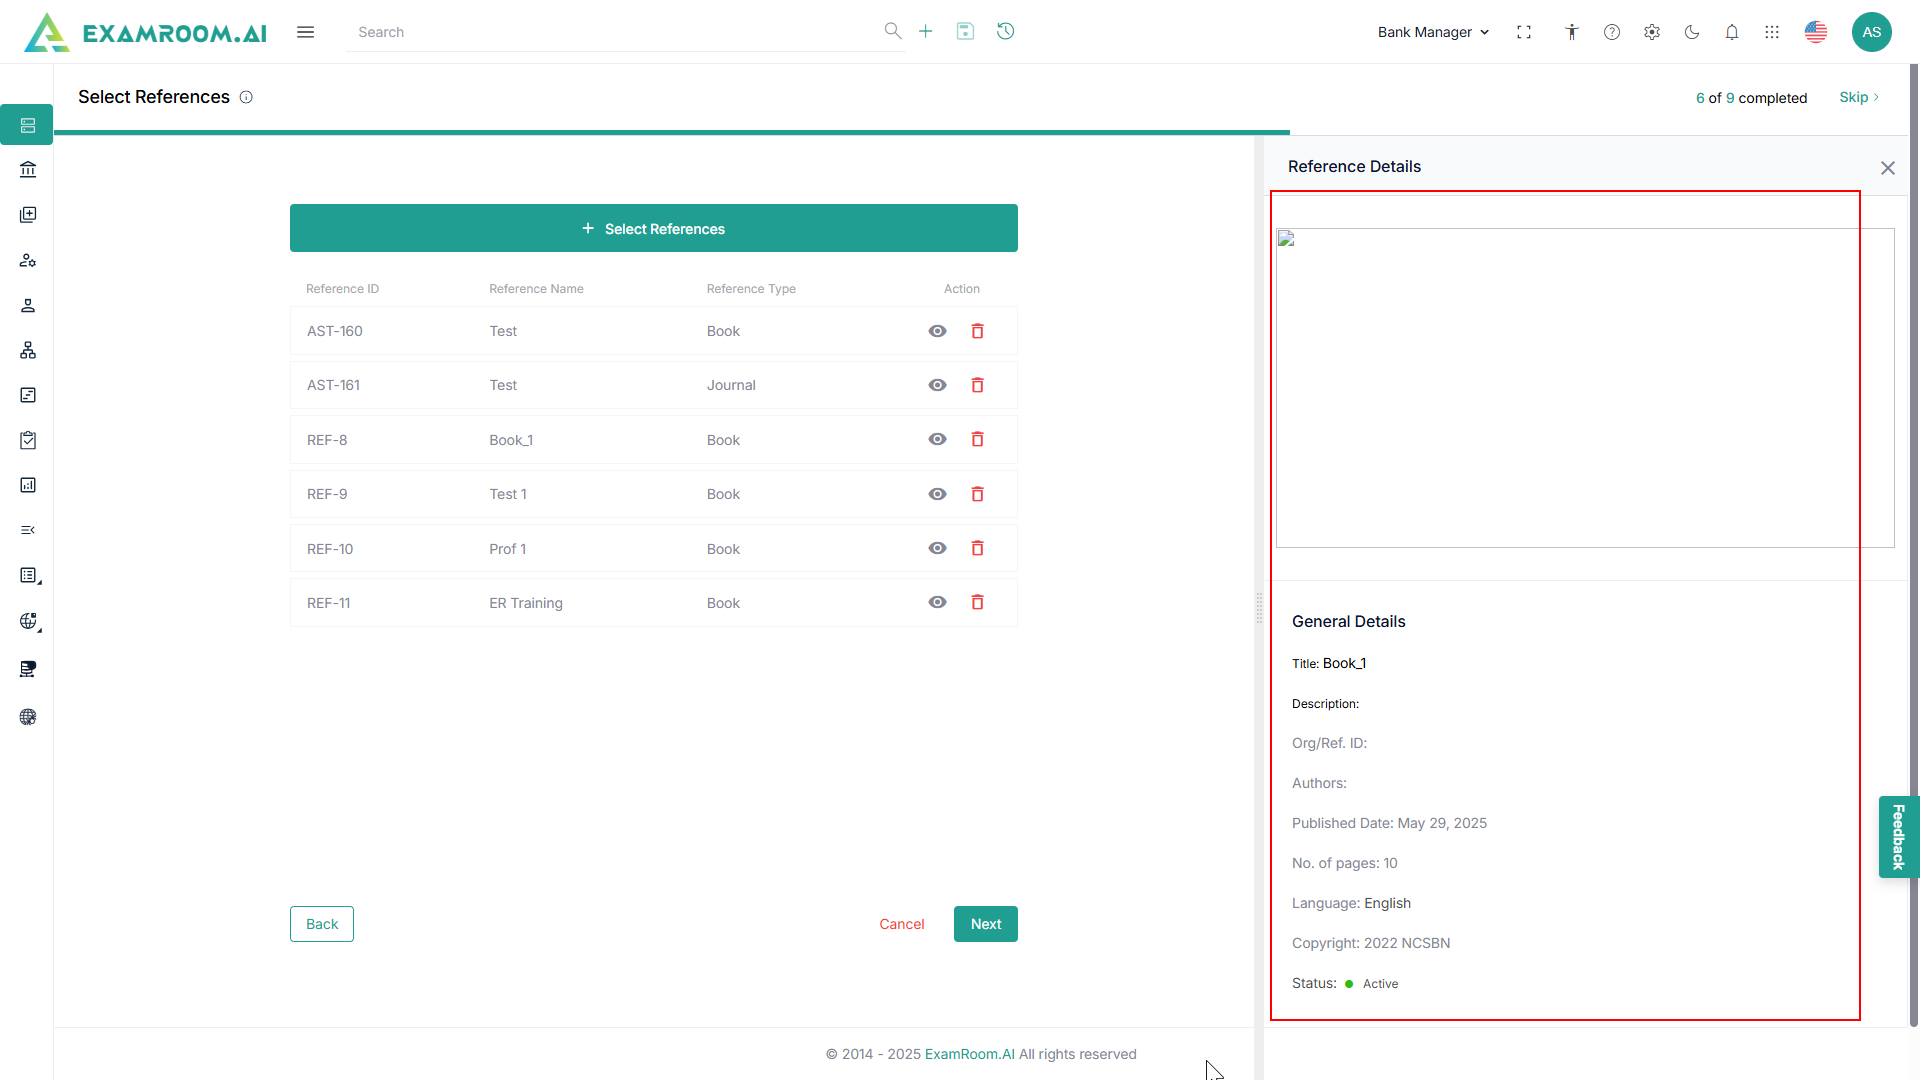Open the notifications bell
Image resolution: width=1920 pixels, height=1080 pixels.
1732,32
